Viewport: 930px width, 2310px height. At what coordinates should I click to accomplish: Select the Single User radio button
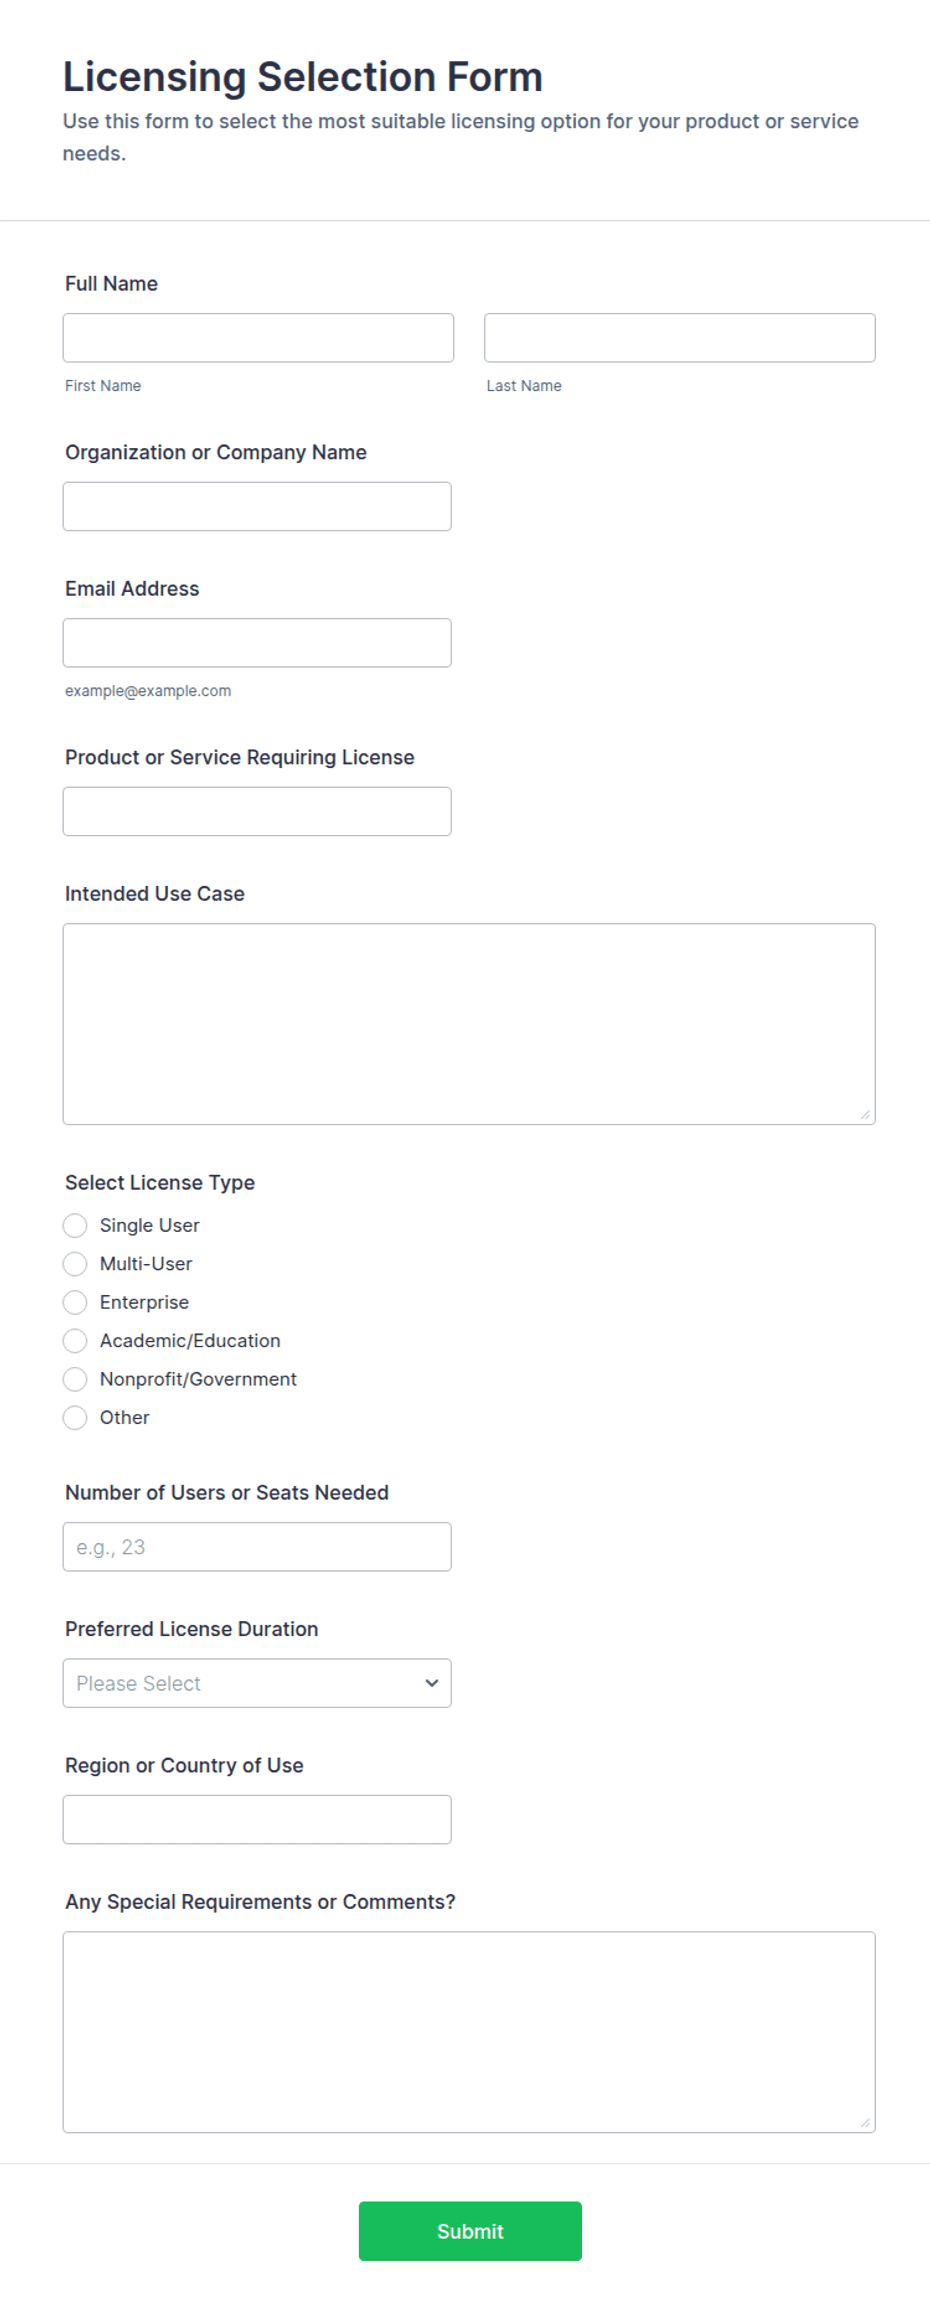tap(75, 1226)
